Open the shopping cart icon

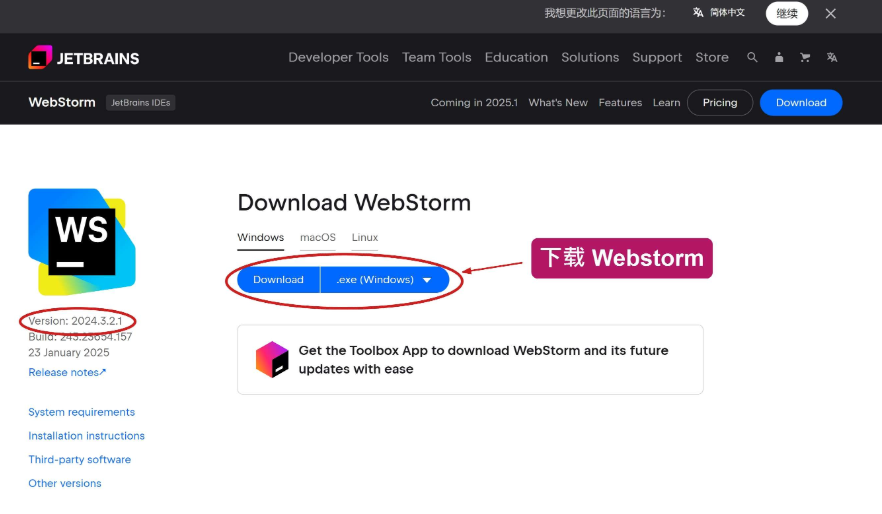(x=805, y=57)
